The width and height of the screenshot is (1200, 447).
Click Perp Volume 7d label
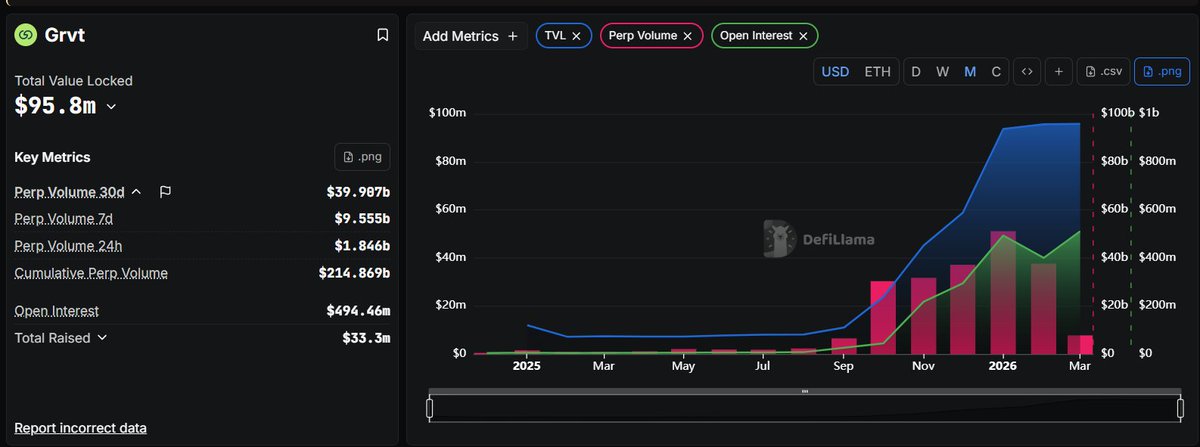coord(63,218)
